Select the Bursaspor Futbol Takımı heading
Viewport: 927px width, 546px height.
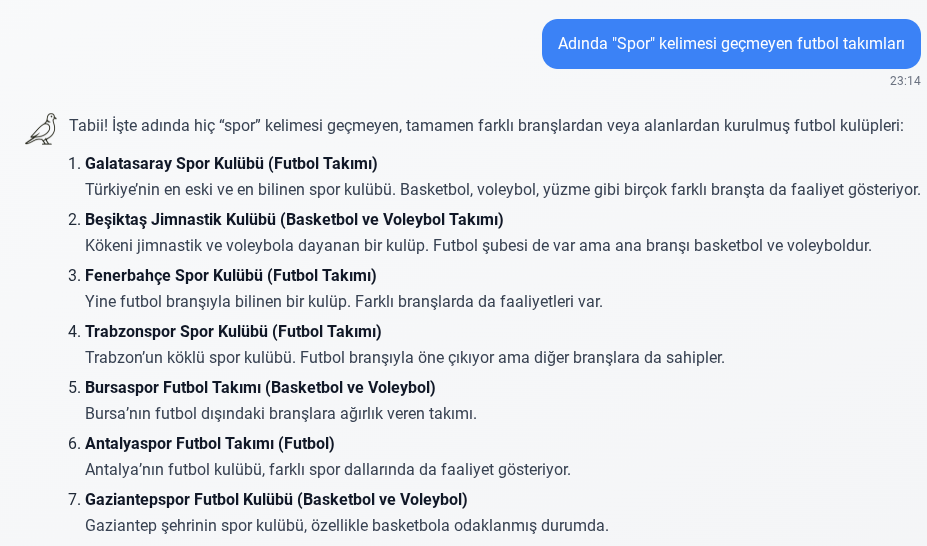pos(260,387)
